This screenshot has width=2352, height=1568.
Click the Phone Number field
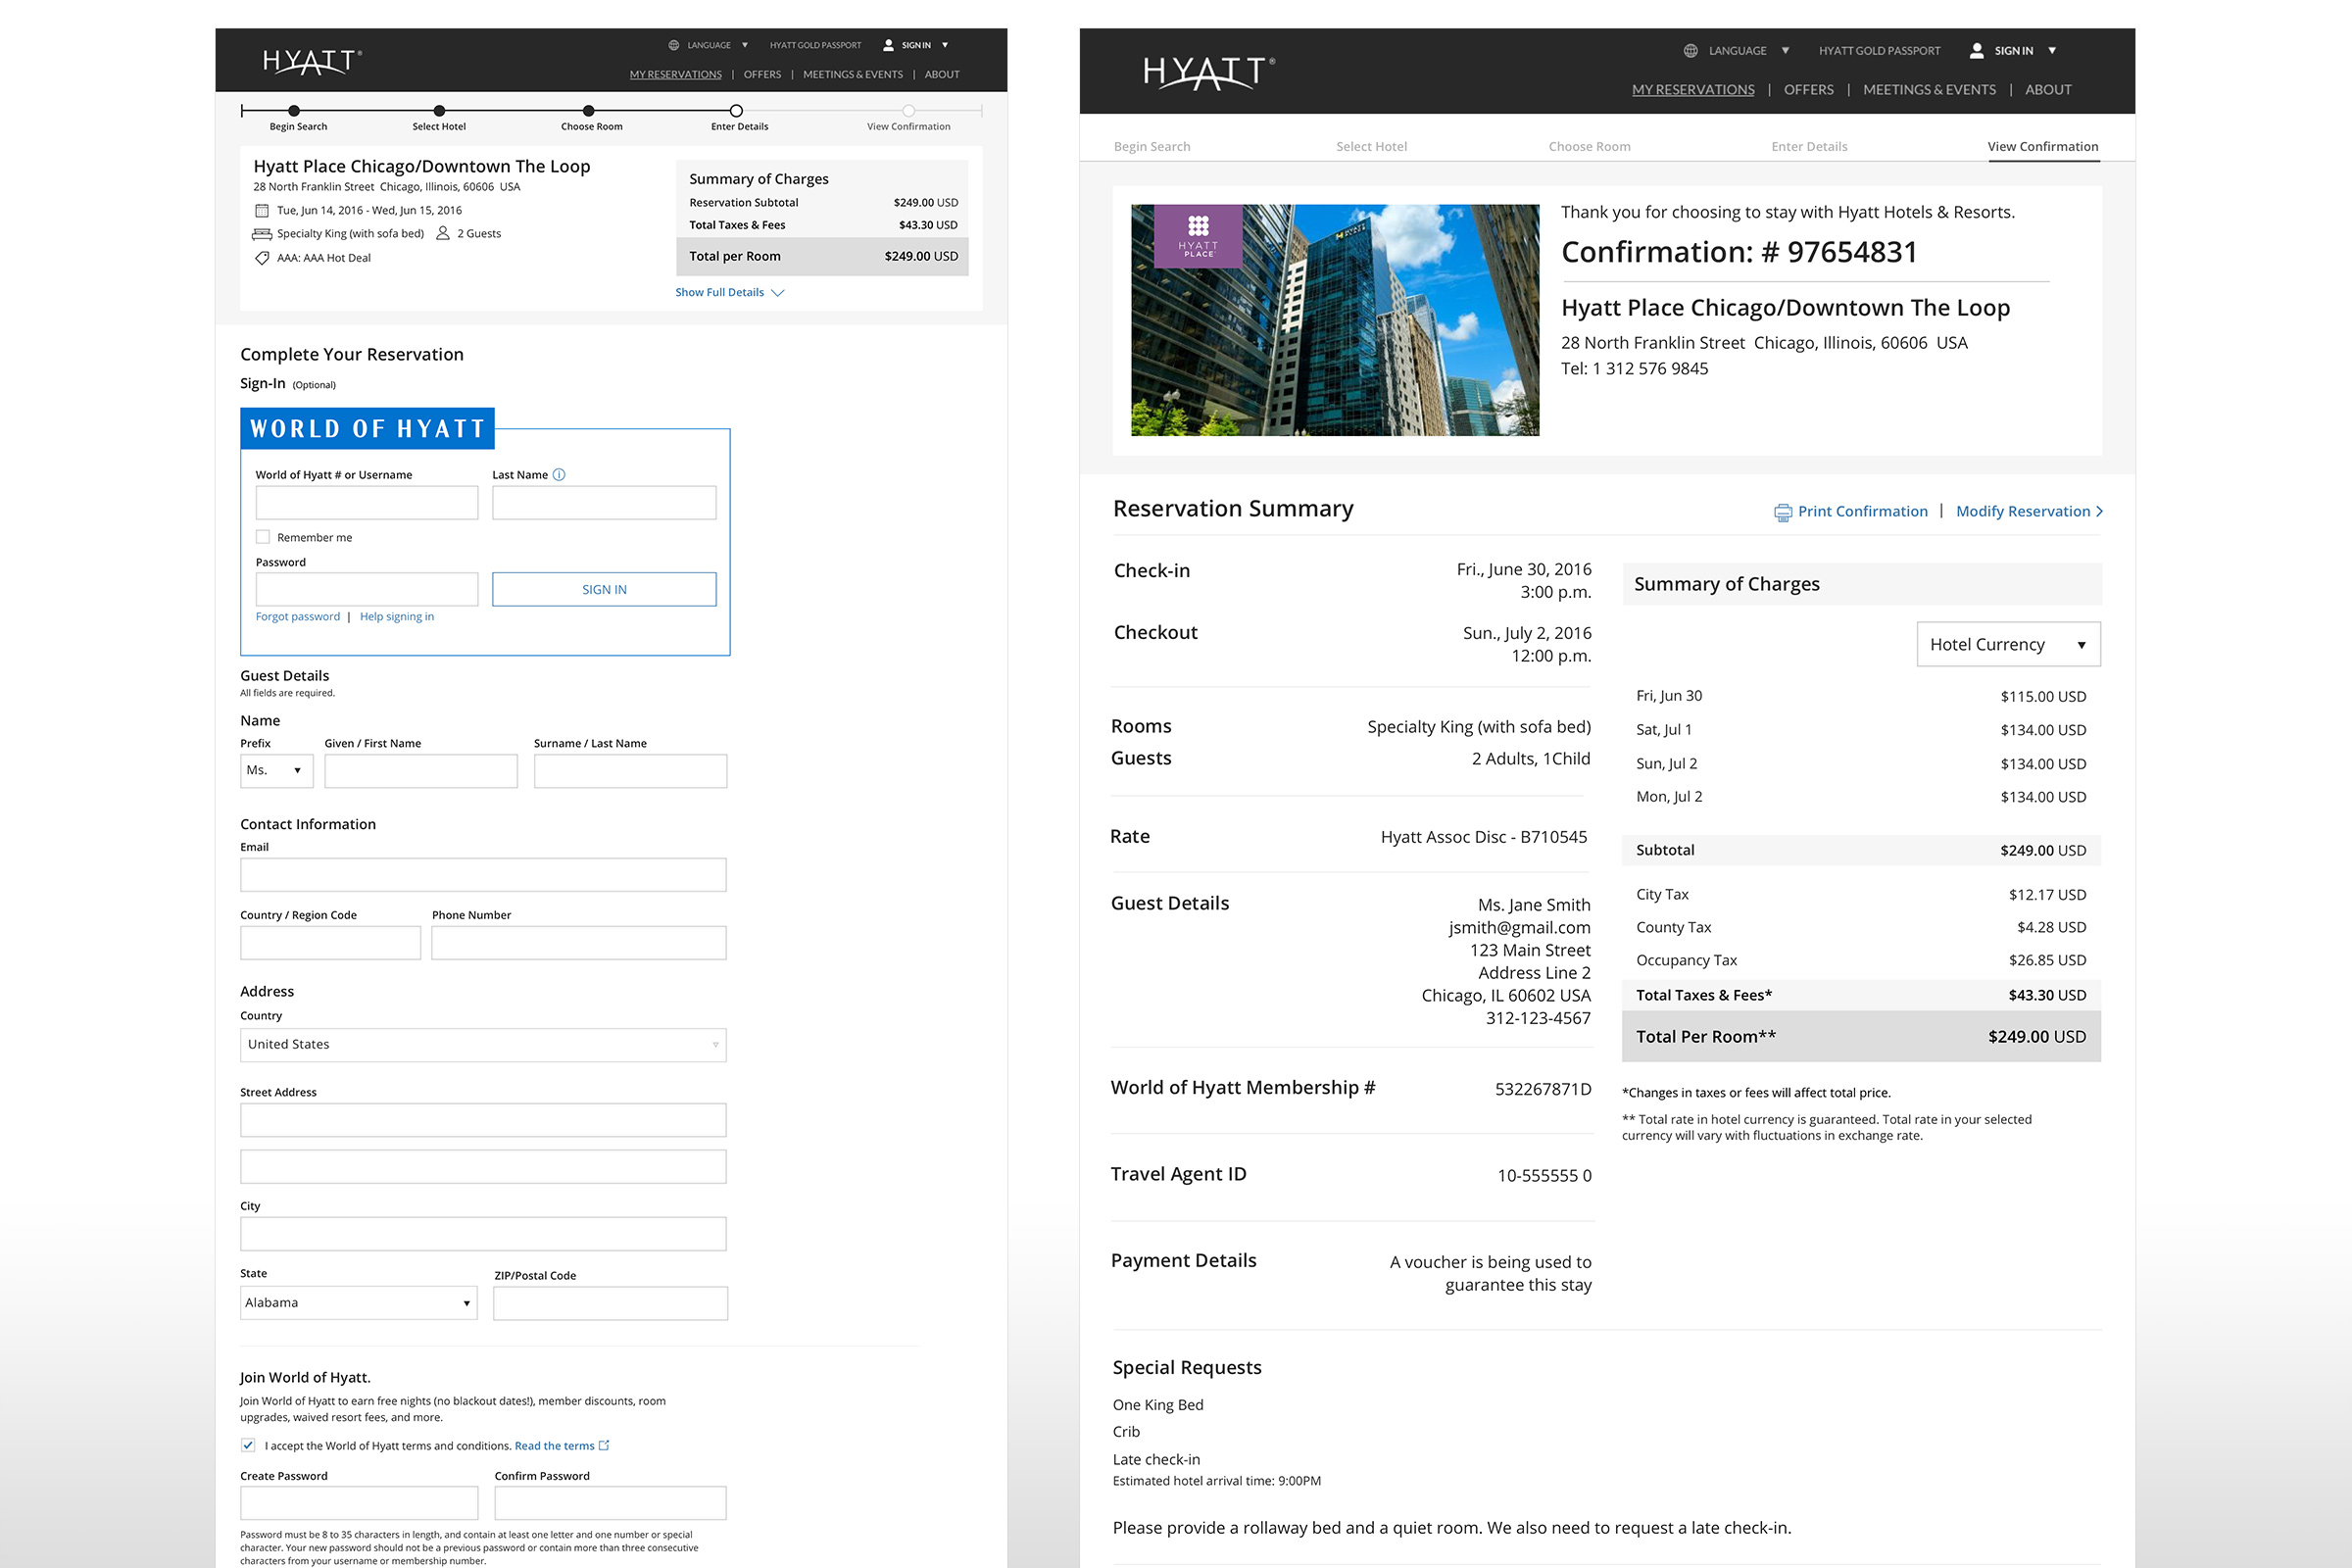[579, 943]
